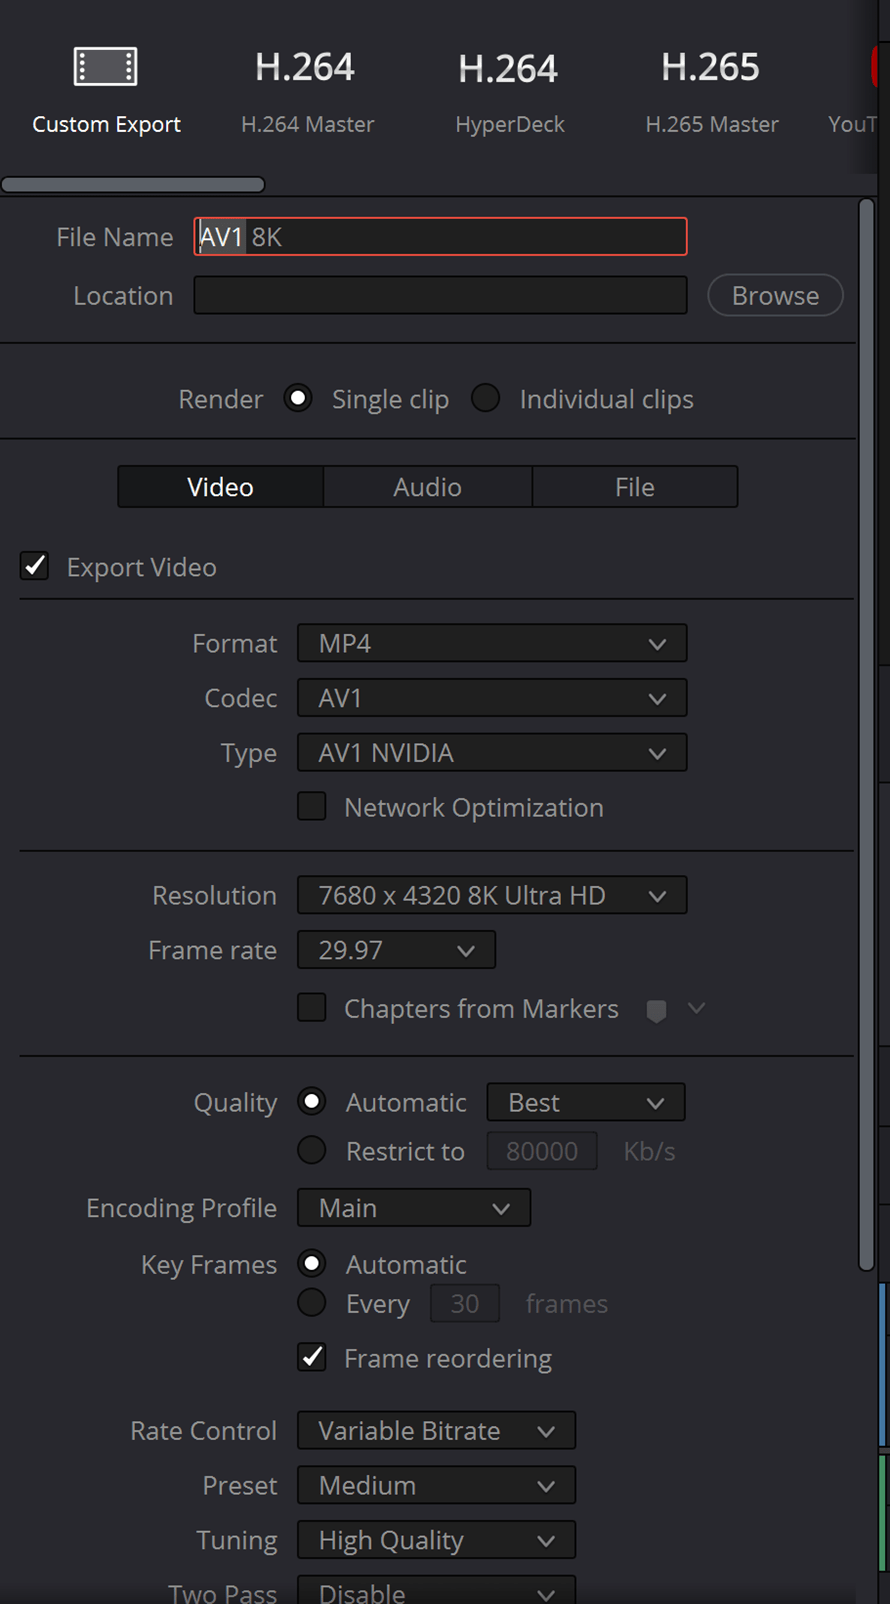Choose the Restrict to quality radio button
890x1604 pixels.
click(x=312, y=1150)
